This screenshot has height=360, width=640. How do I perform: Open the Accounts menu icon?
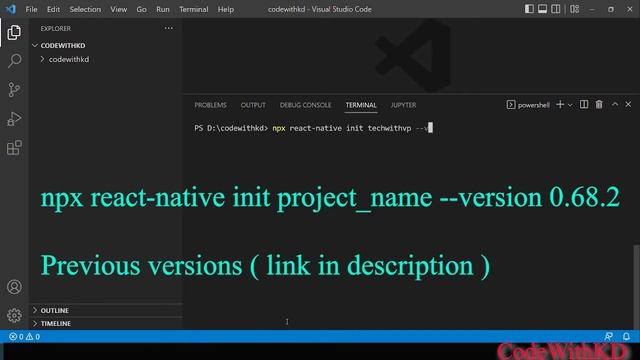click(x=14, y=287)
